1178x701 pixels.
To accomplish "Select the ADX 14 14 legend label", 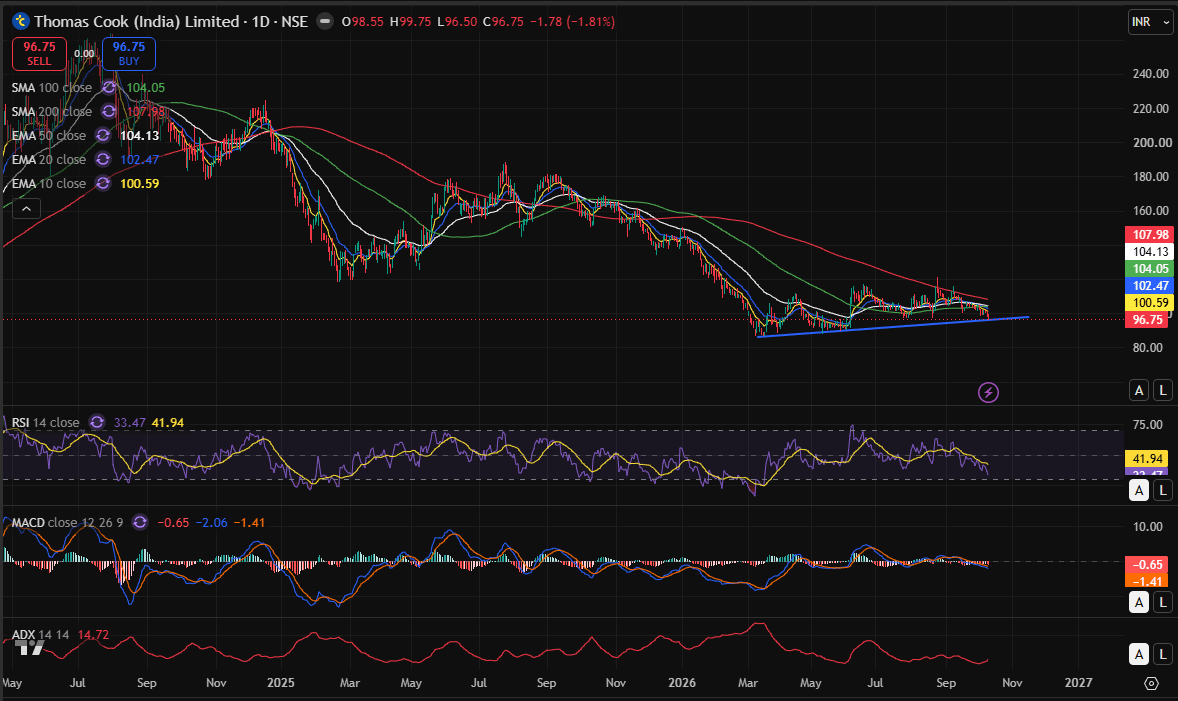I will 40,635.
